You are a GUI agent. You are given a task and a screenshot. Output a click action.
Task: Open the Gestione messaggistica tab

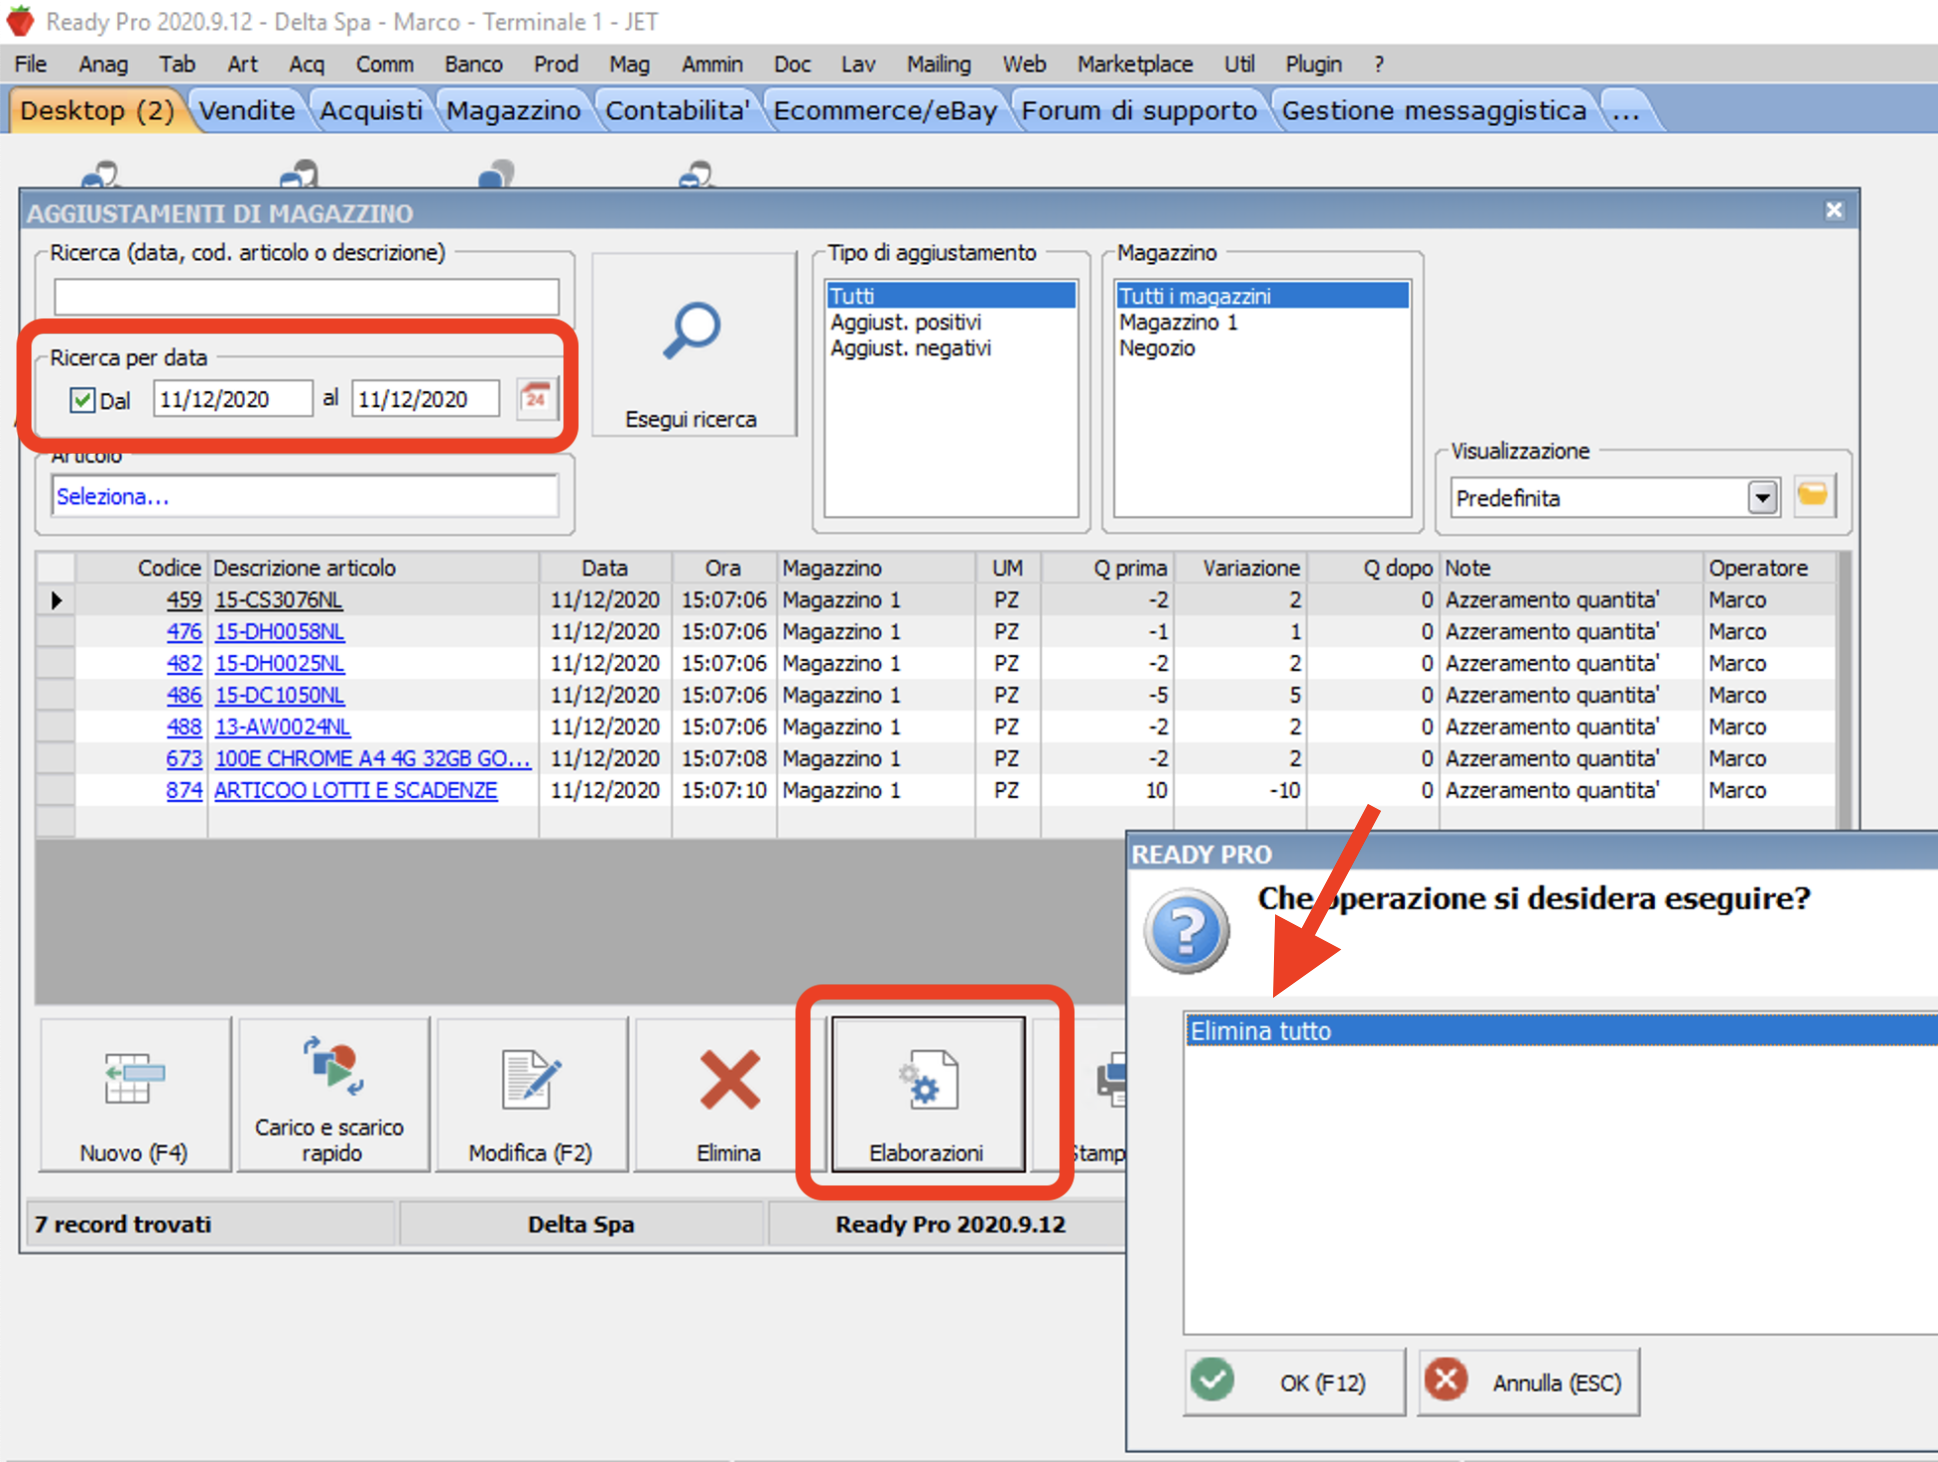click(x=1434, y=110)
